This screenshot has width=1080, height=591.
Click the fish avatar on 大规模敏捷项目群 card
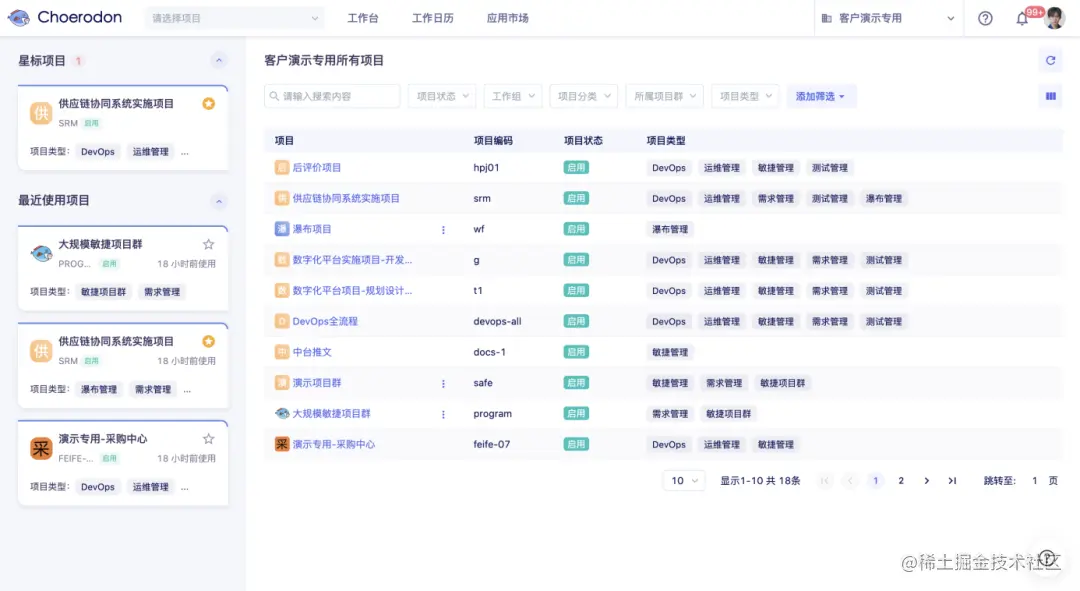pos(41,253)
